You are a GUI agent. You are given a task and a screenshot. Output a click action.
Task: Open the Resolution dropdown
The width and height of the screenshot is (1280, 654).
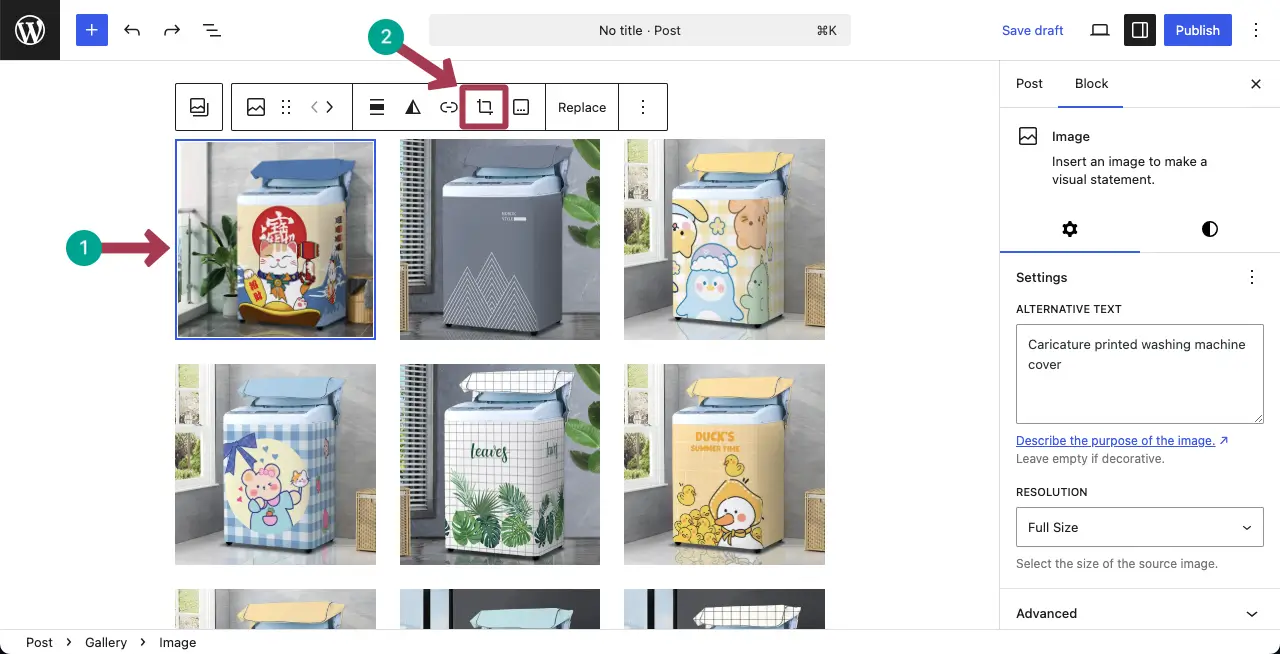[1139, 527]
